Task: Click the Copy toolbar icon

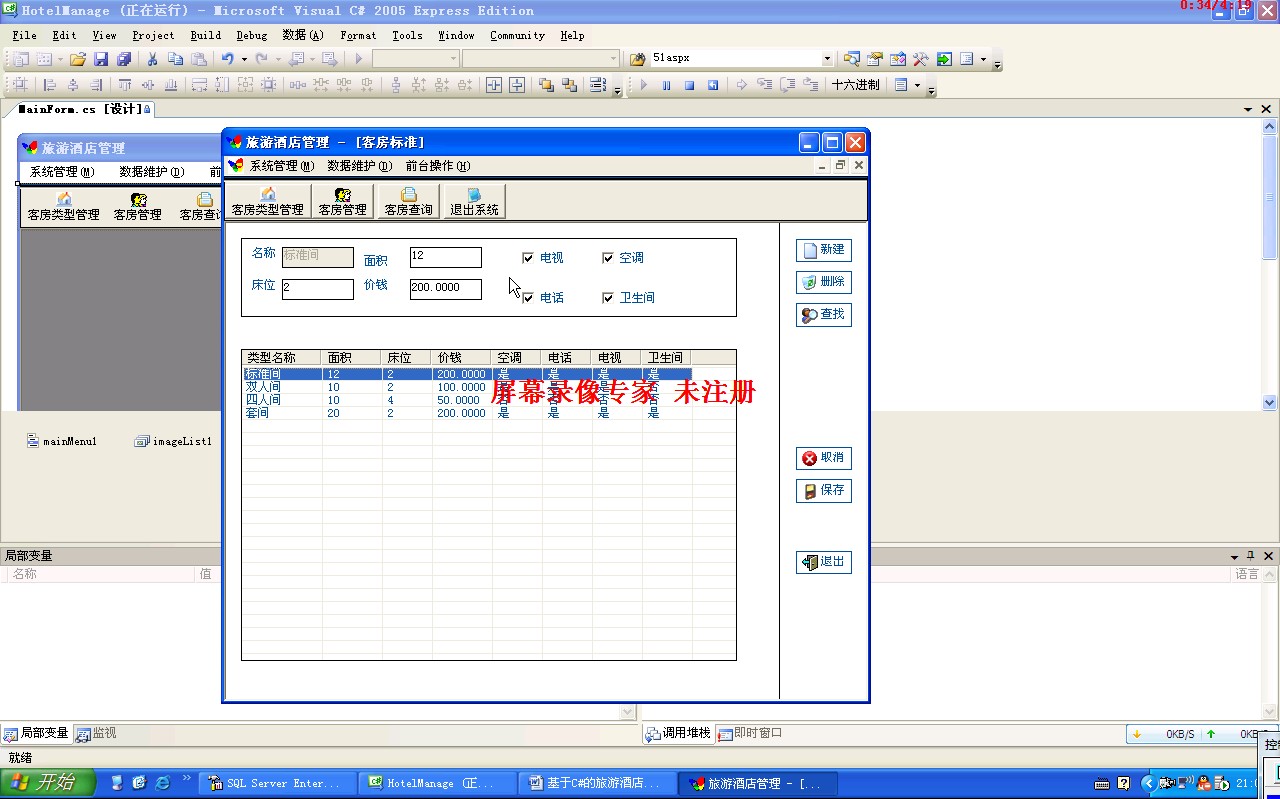Action: (x=175, y=59)
